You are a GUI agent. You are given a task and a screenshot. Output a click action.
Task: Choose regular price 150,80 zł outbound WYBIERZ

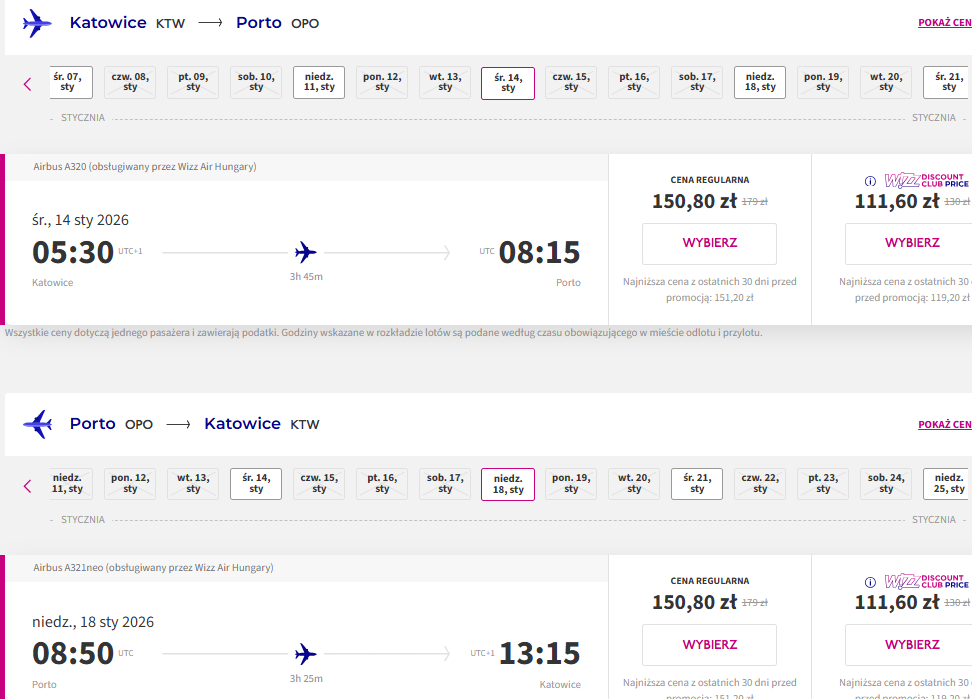709,244
